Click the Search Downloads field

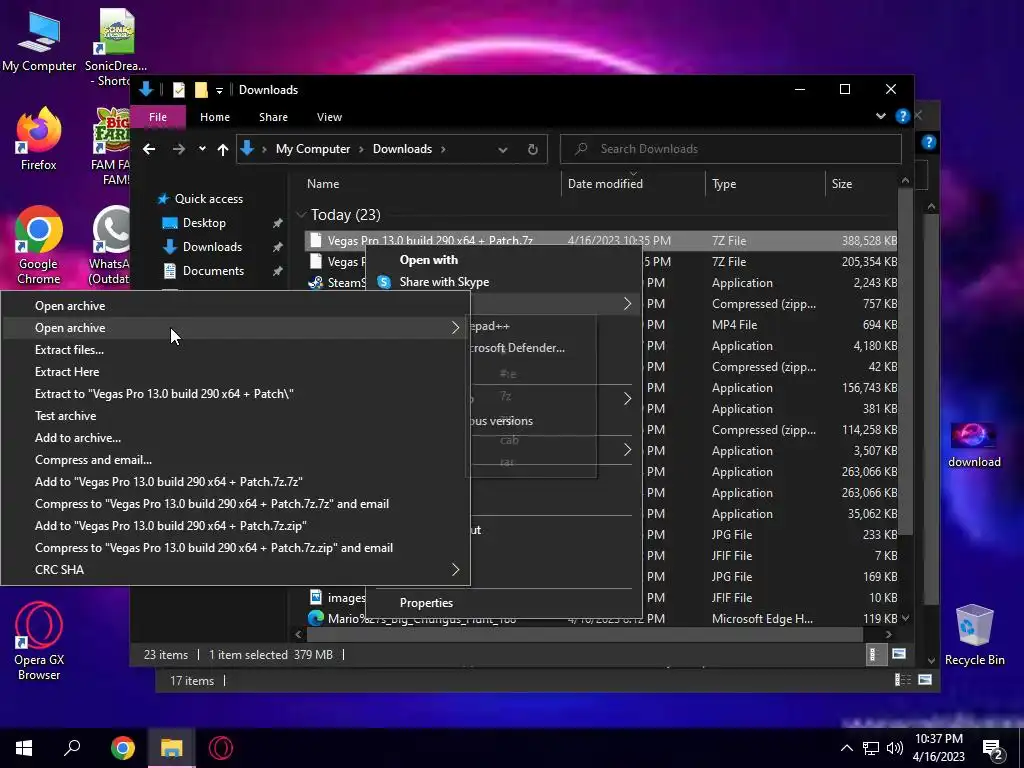[x=731, y=149]
